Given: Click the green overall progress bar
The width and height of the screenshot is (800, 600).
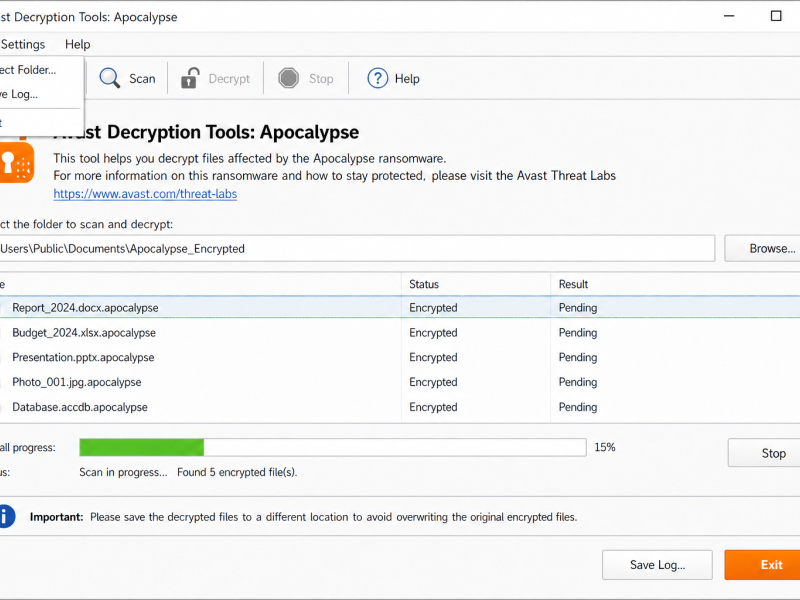Looking at the screenshot, I should coord(333,447).
